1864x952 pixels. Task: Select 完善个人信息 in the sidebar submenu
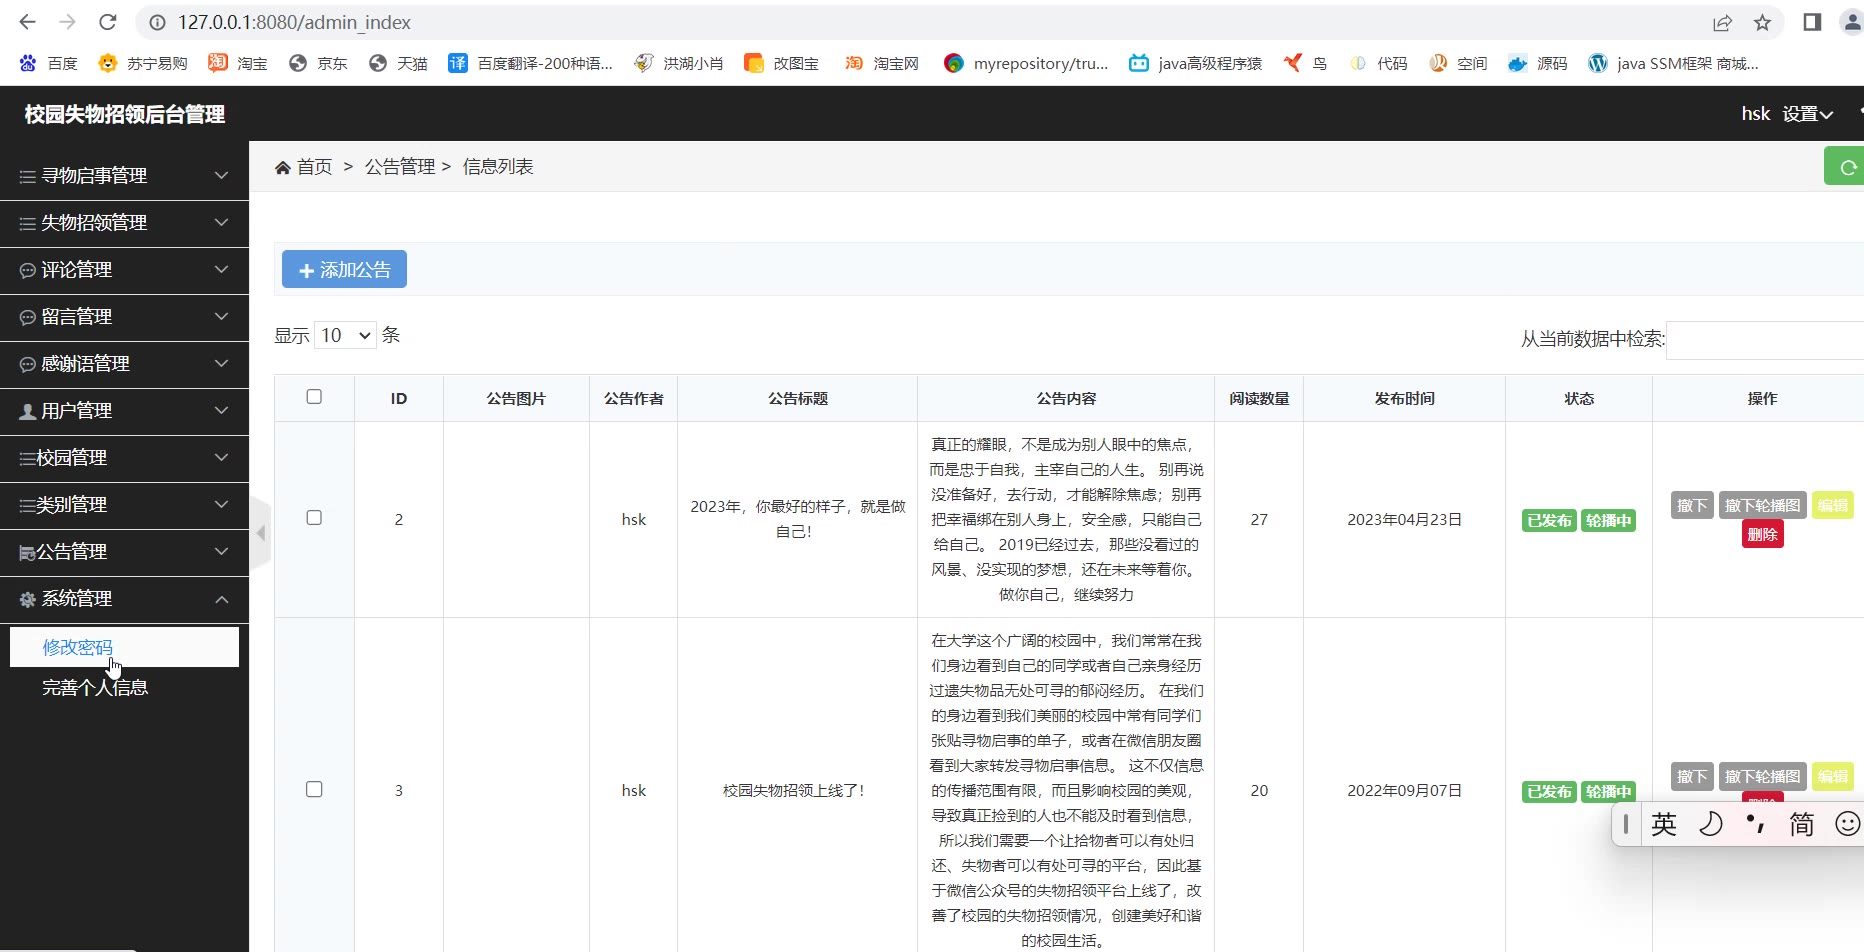pyautogui.click(x=95, y=688)
